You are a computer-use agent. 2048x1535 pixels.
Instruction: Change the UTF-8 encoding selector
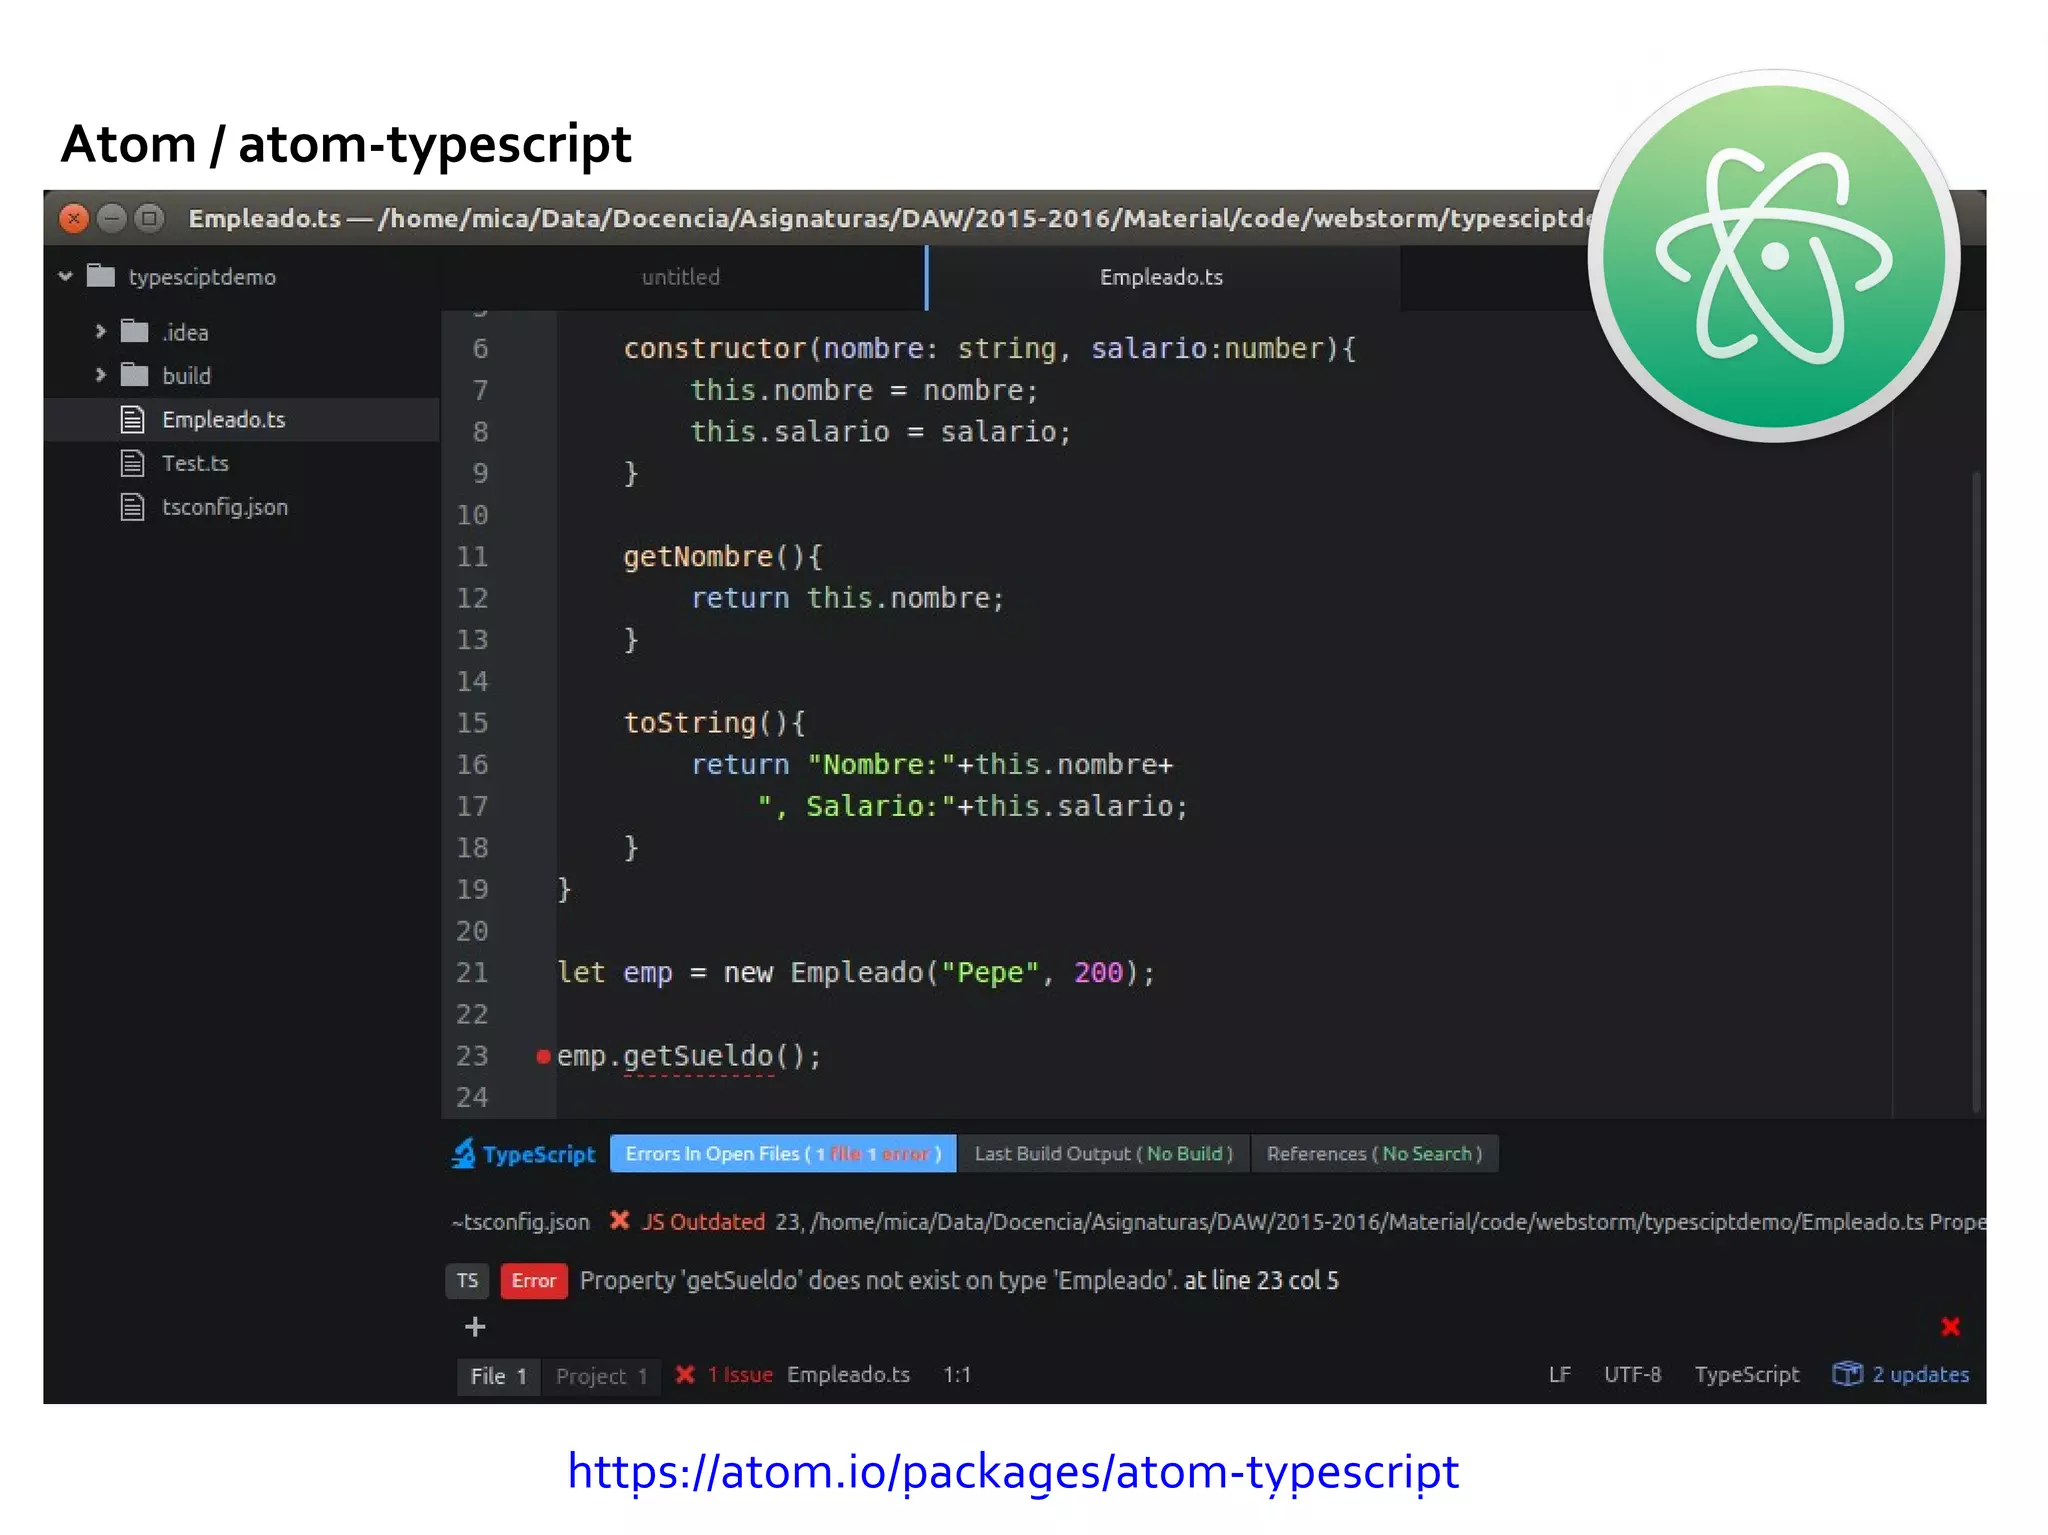[x=1632, y=1375]
